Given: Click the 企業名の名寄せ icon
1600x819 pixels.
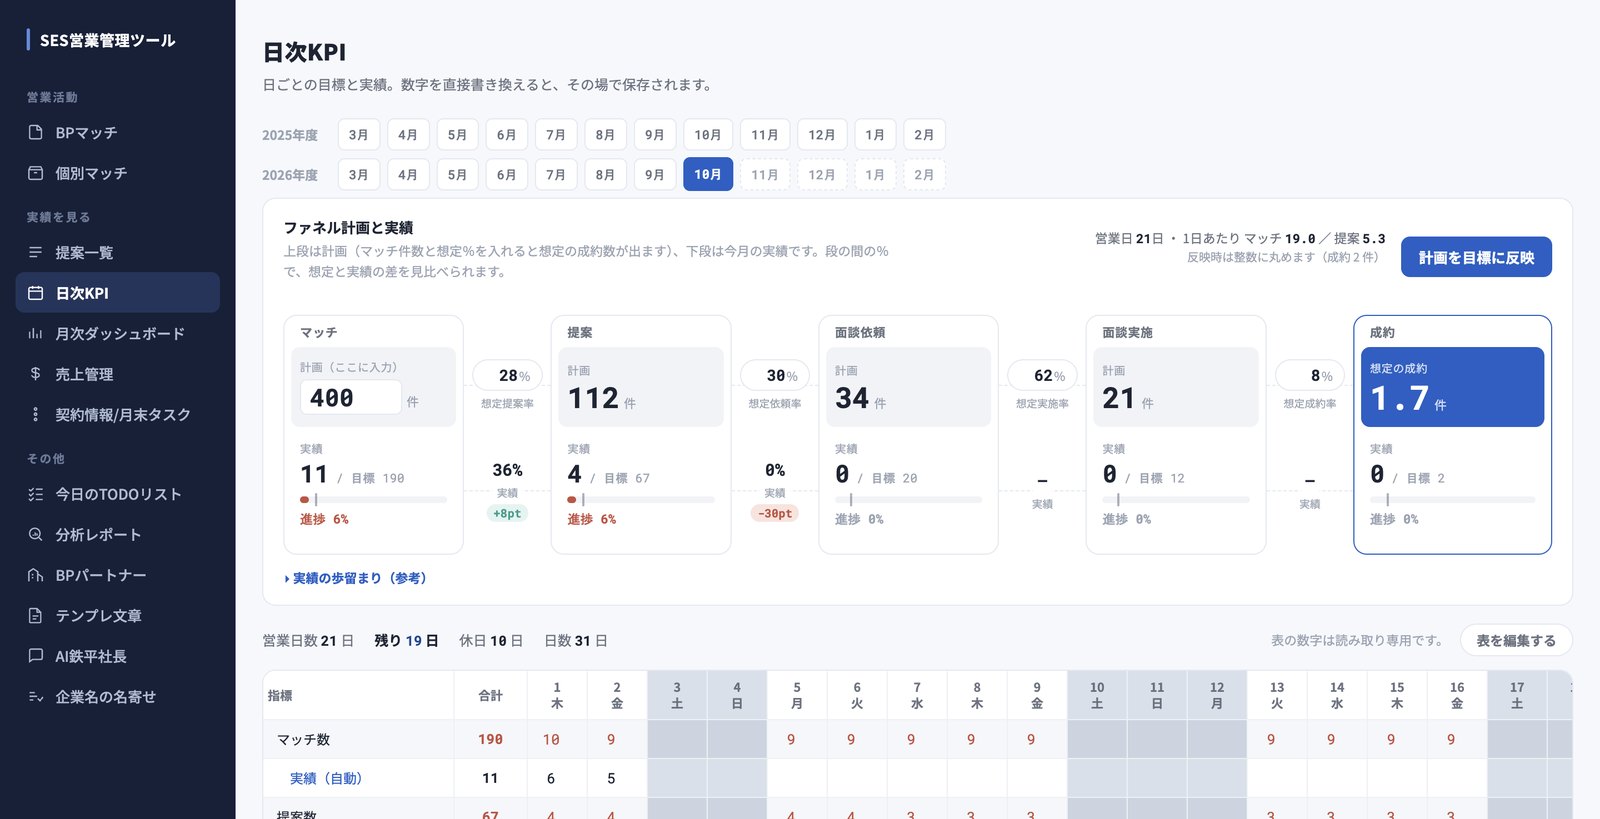Looking at the screenshot, I should [36, 696].
